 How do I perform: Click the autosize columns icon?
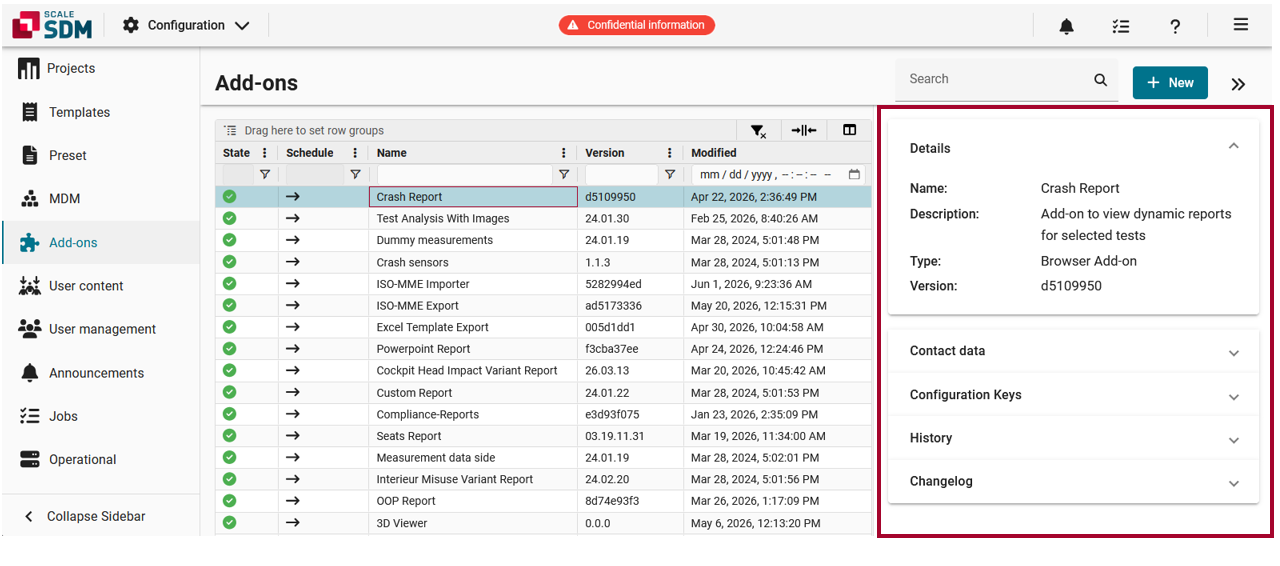(804, 130)
